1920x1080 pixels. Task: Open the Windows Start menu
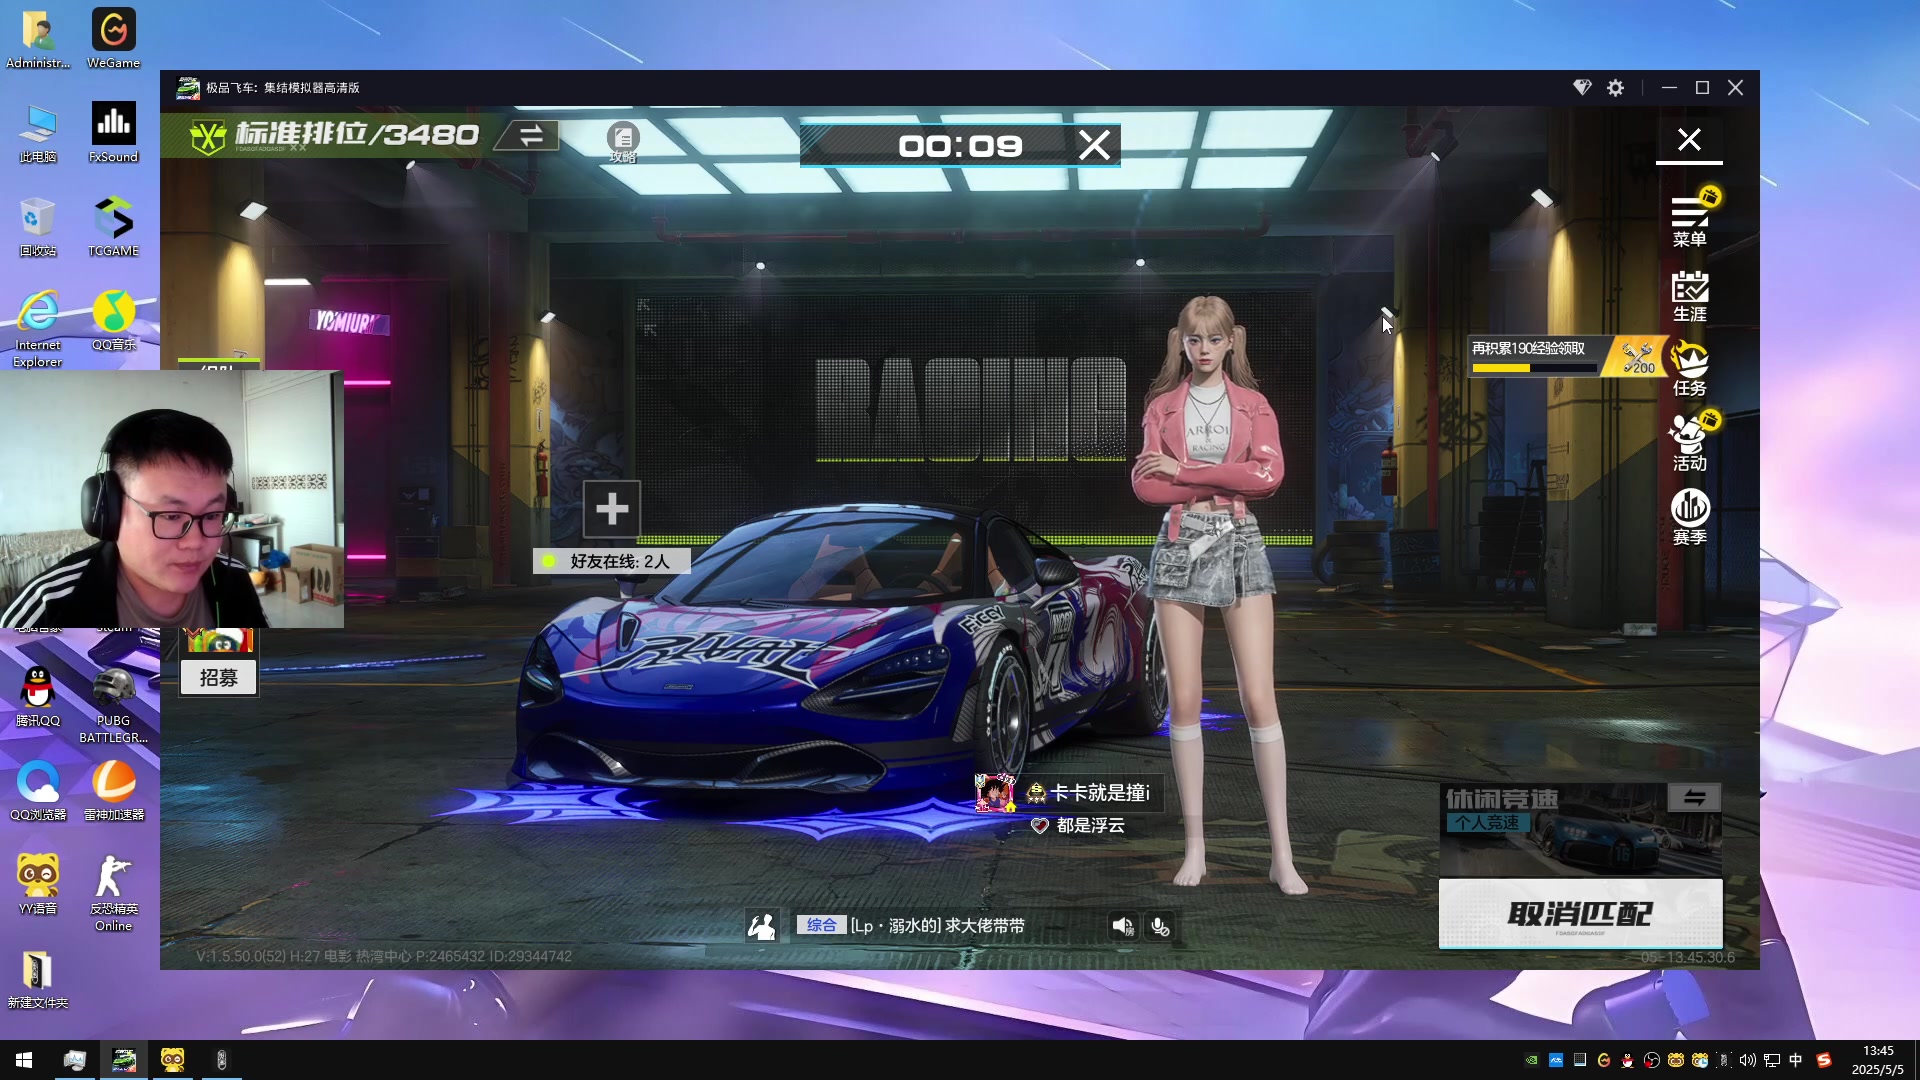point(24,1060)
